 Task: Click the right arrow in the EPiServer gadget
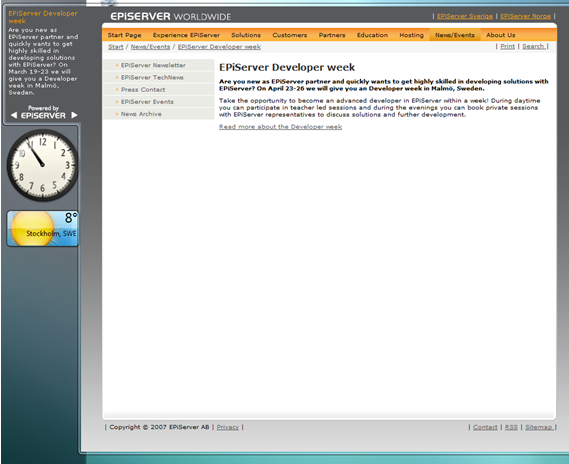coord(74,115)
